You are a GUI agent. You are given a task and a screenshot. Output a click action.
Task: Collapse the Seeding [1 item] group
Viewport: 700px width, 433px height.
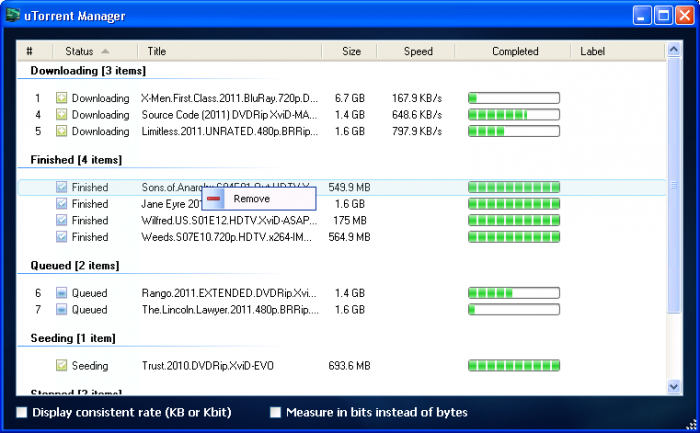click(x=73, y=338)
